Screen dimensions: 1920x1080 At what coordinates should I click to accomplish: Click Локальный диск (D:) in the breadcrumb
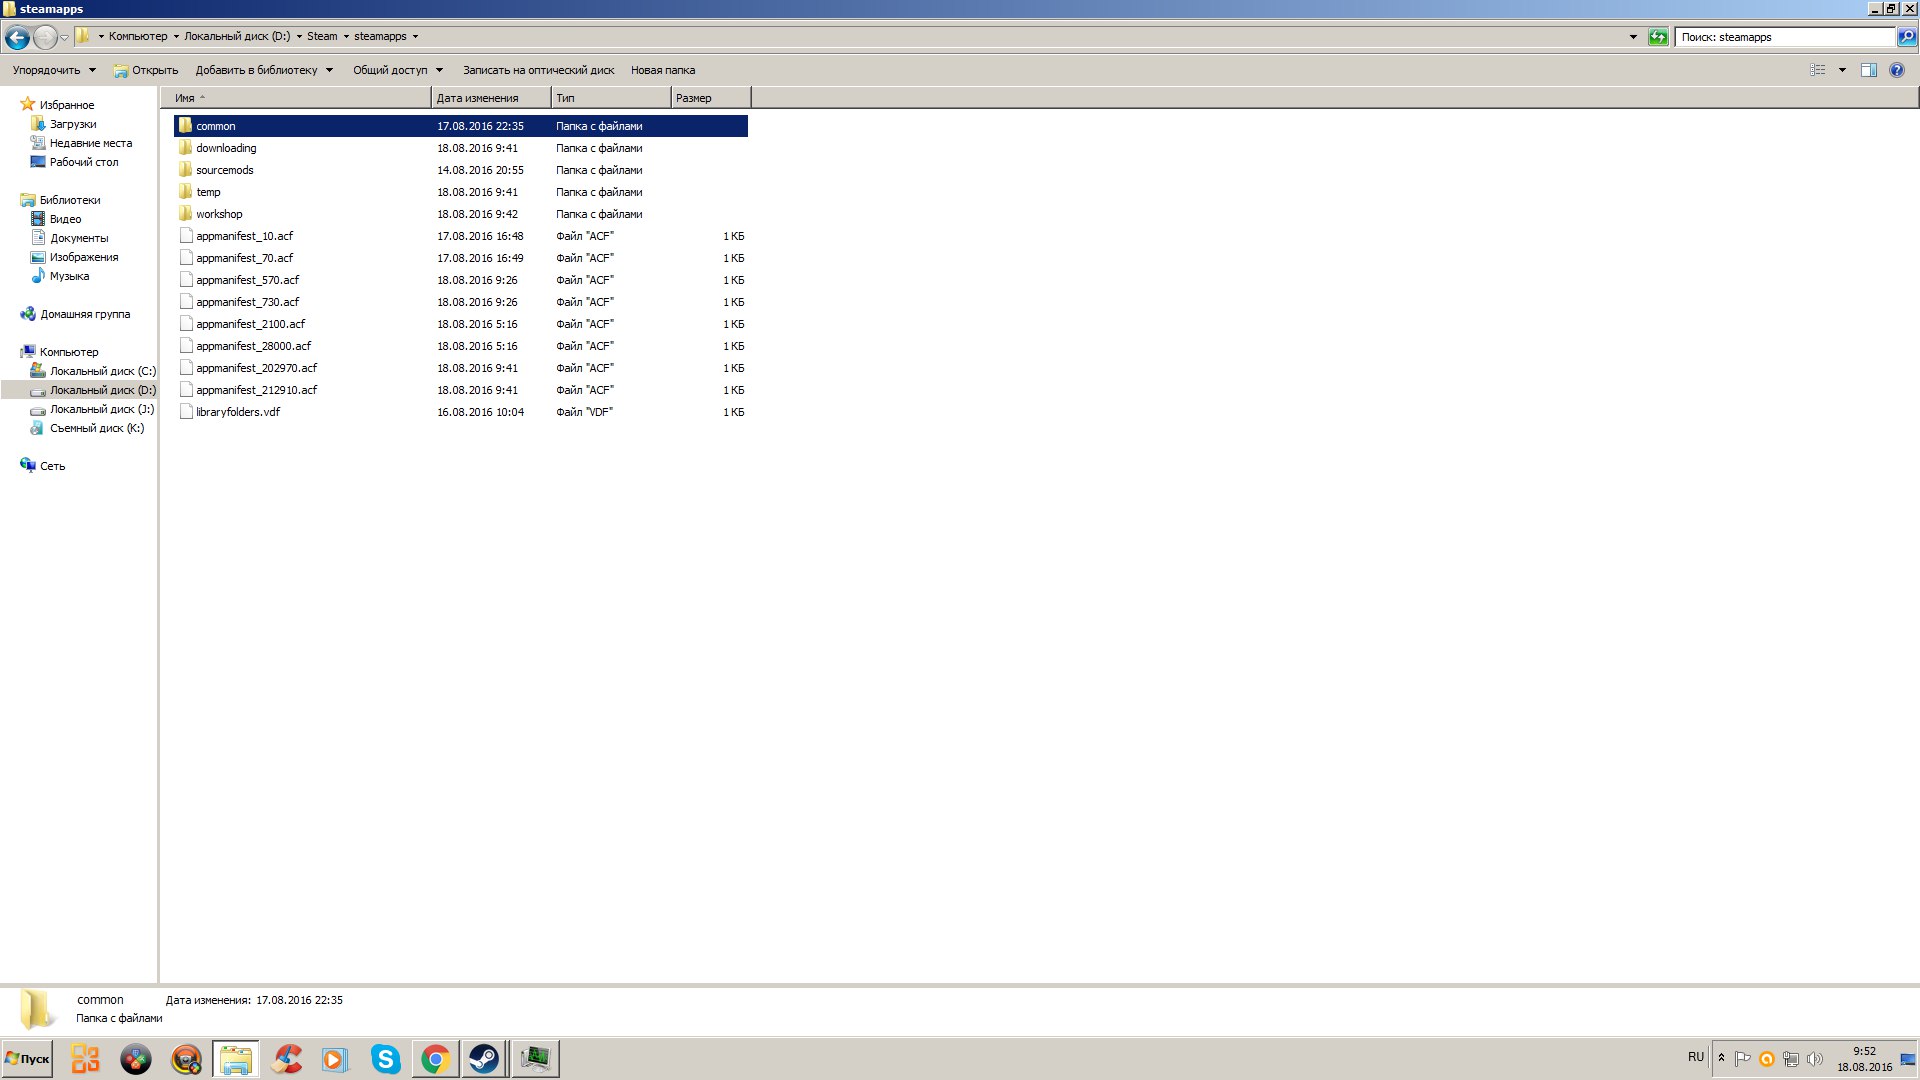tap(237, 37)
